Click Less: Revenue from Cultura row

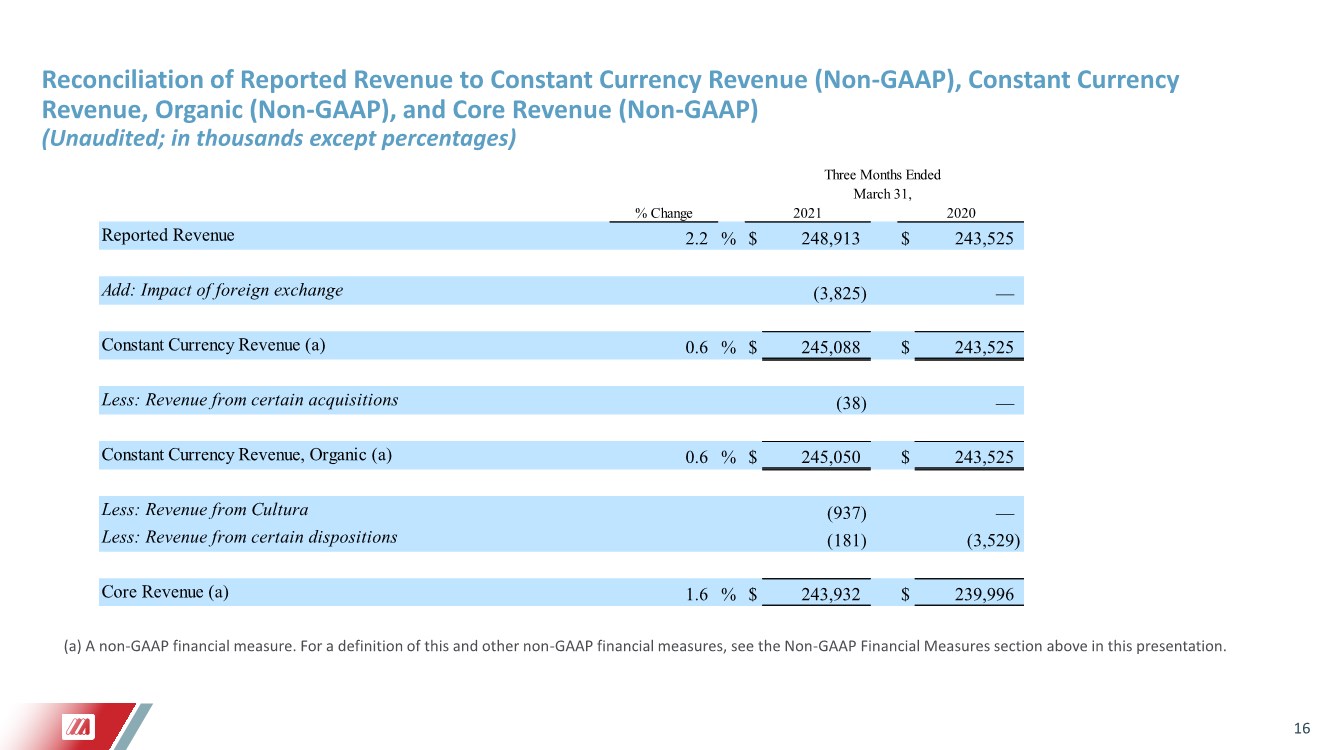205,510
